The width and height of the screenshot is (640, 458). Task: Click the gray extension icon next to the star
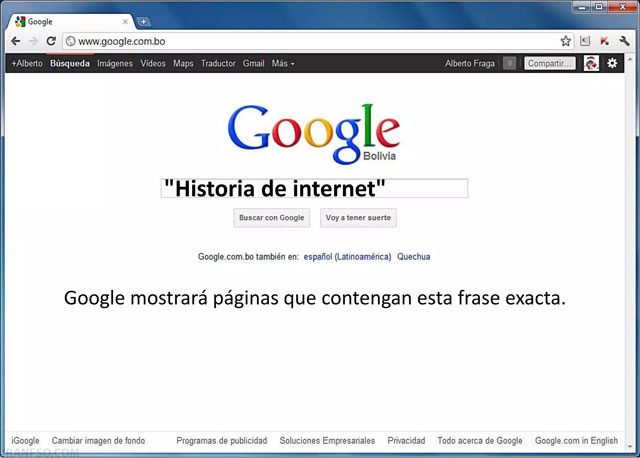click(x=585, y=41)
